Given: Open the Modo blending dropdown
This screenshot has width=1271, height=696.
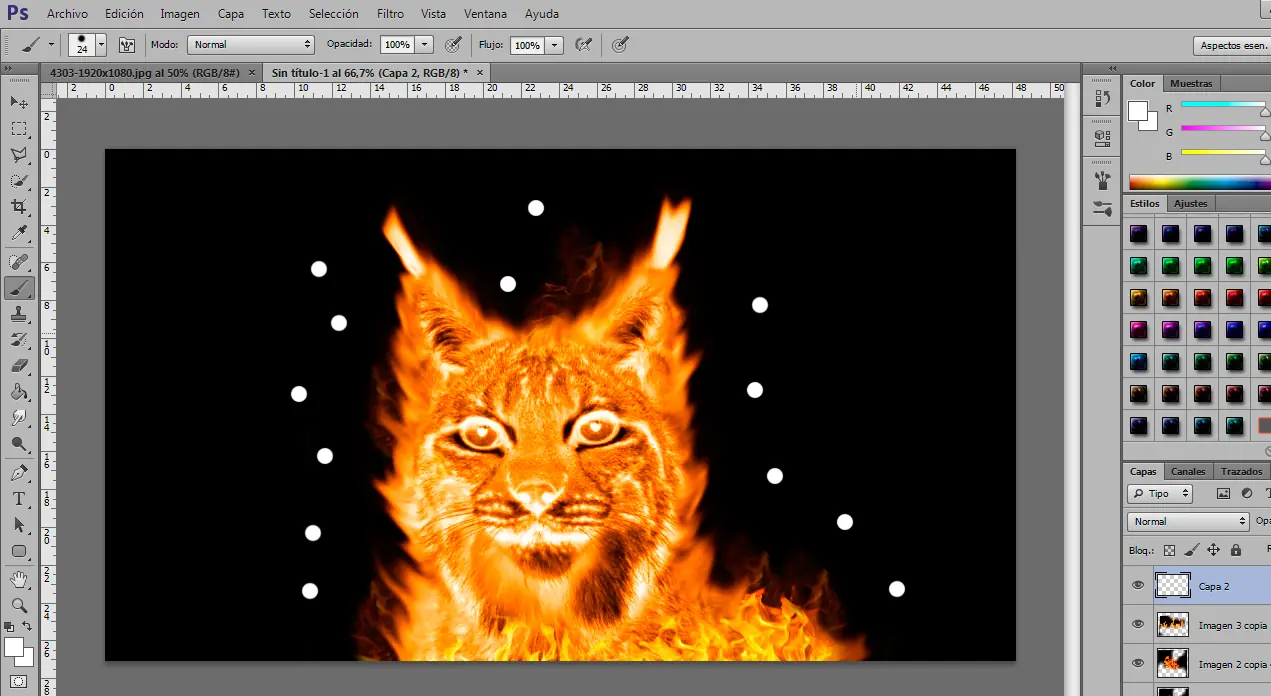Looking at the screenshot, I should click(x=251, y=45).
